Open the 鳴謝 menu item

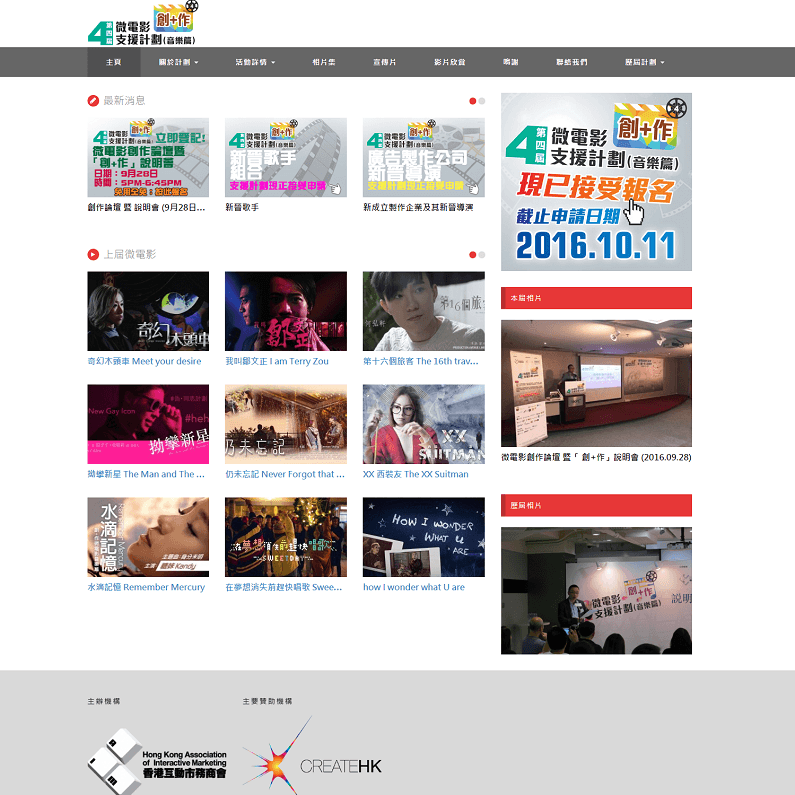pyautogui.click(x=511, y=62)
